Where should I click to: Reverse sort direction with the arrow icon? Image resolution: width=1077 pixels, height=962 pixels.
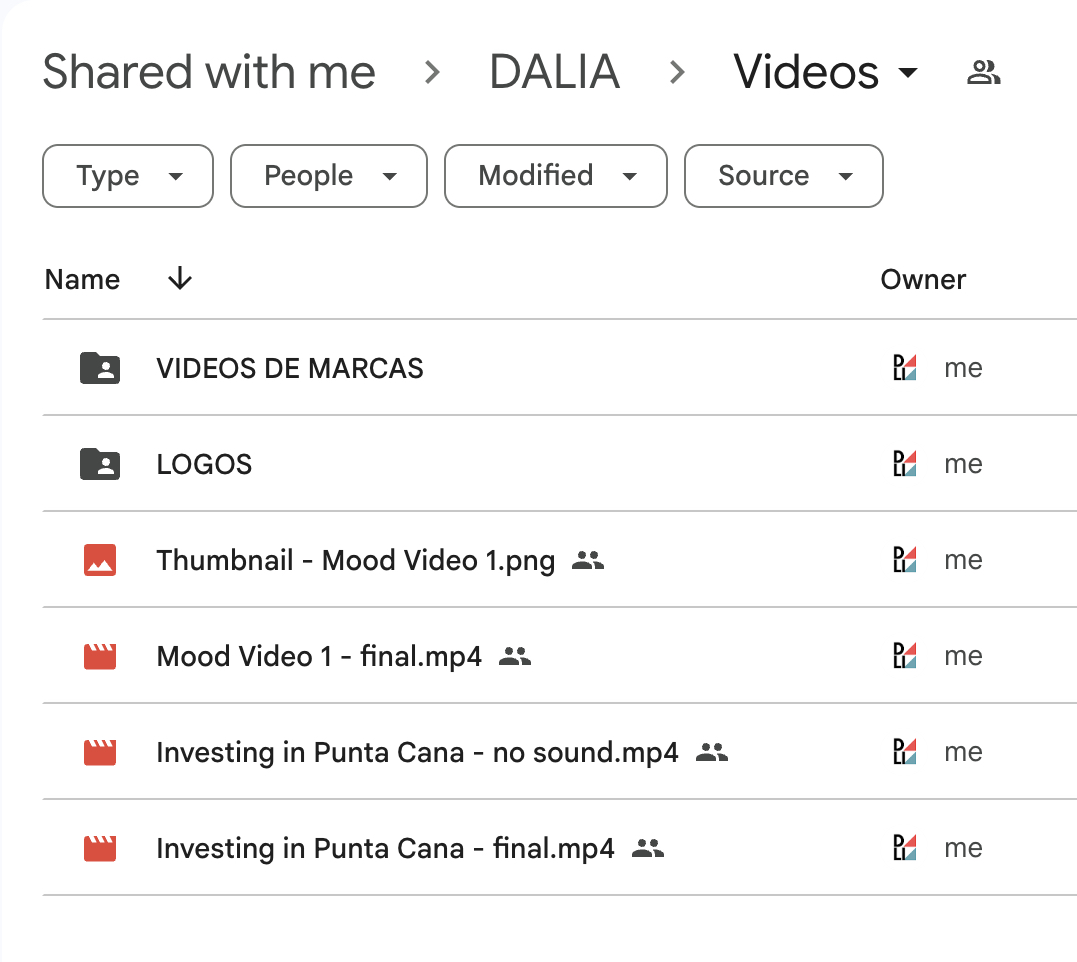(179, 279)
